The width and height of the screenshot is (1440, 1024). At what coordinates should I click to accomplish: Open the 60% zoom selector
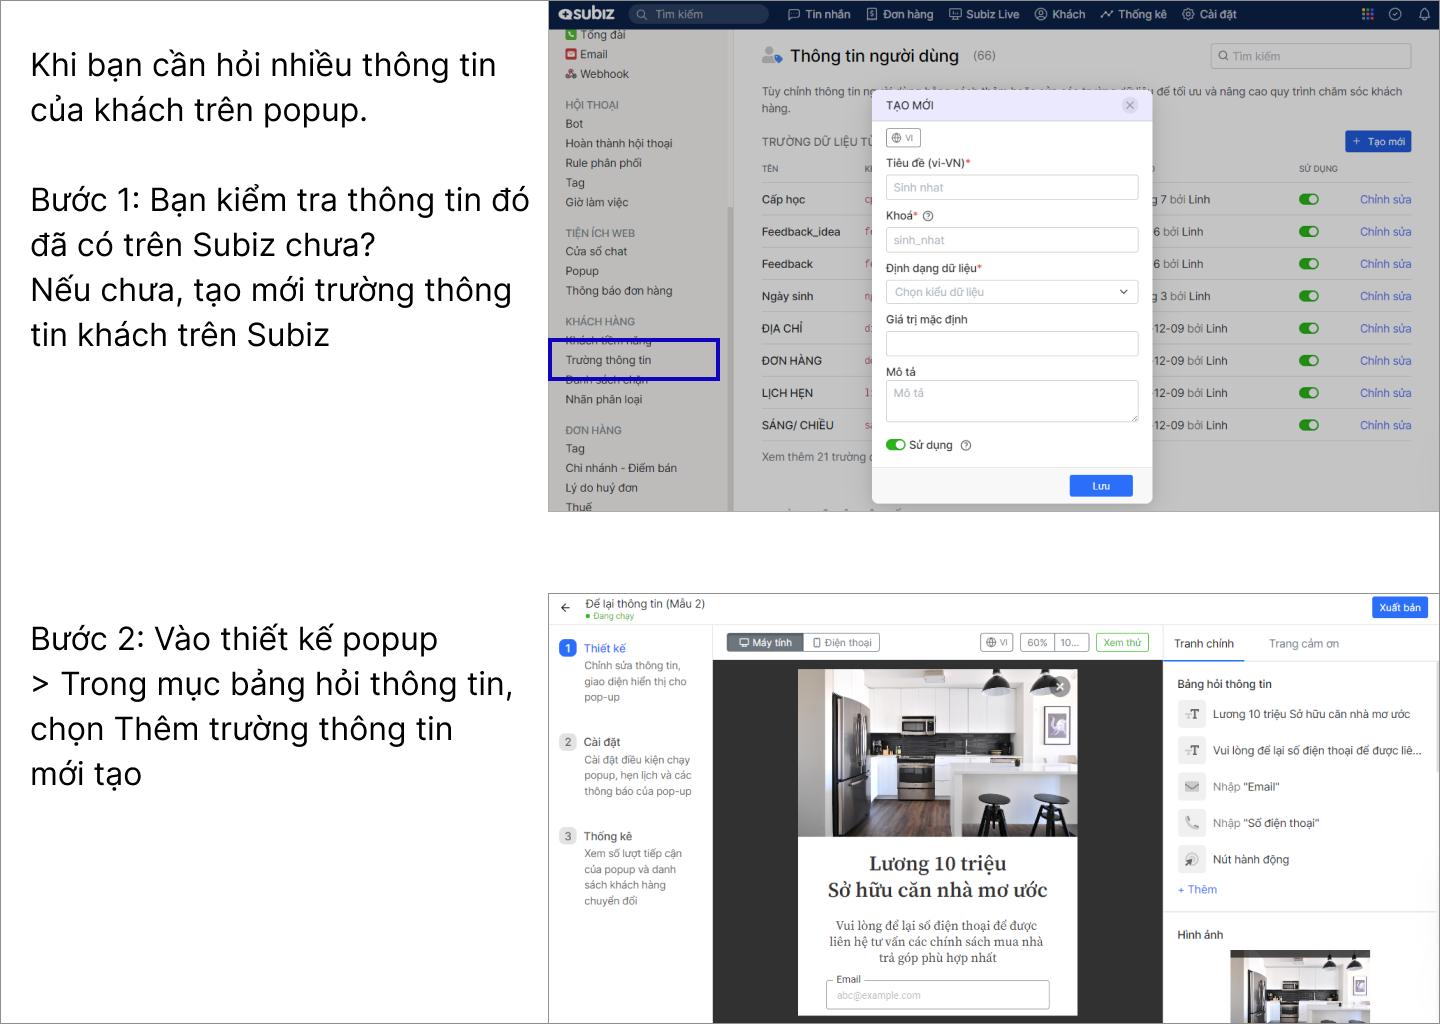1037,643
